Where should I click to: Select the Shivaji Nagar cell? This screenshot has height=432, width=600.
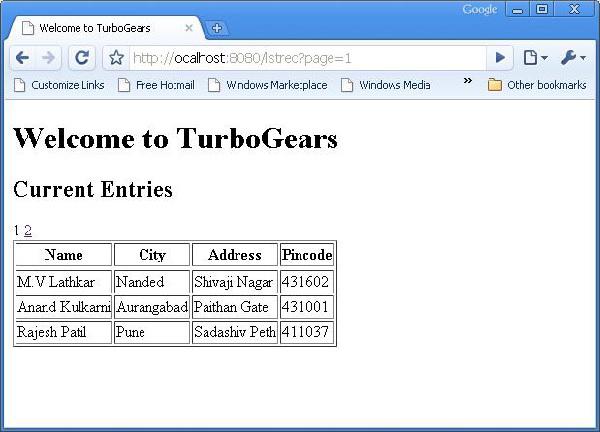click(235, 282)
